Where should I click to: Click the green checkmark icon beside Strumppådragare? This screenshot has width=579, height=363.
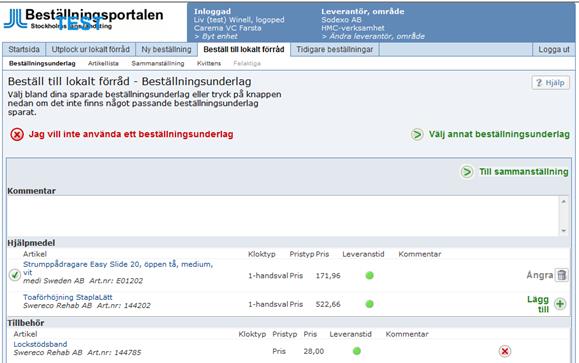[15, 275]
